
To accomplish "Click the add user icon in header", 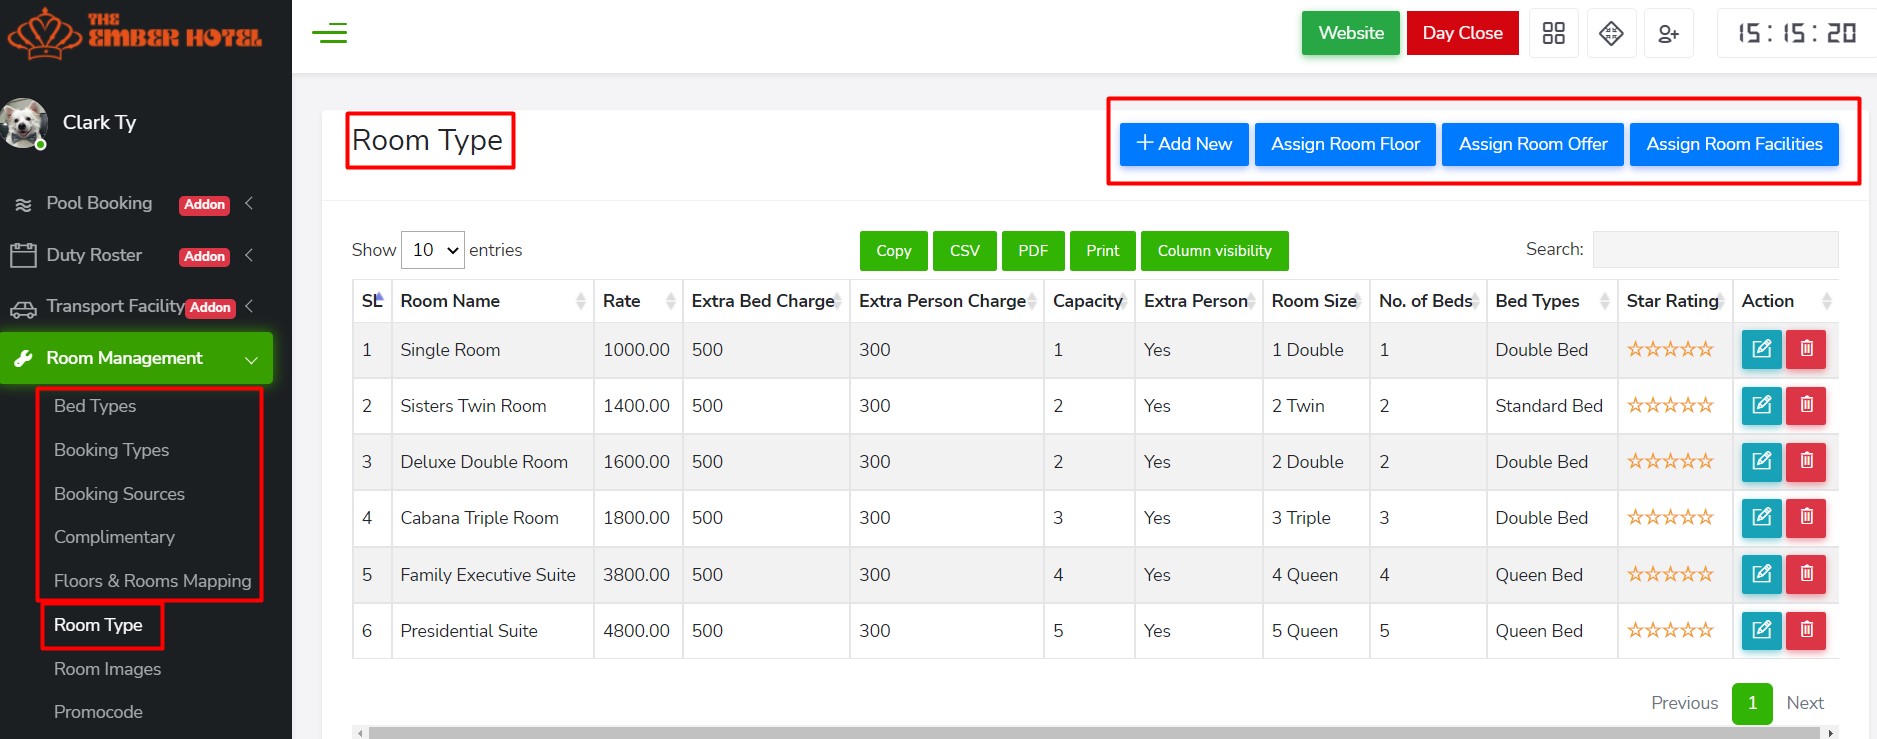I will tap(1668, 33).
